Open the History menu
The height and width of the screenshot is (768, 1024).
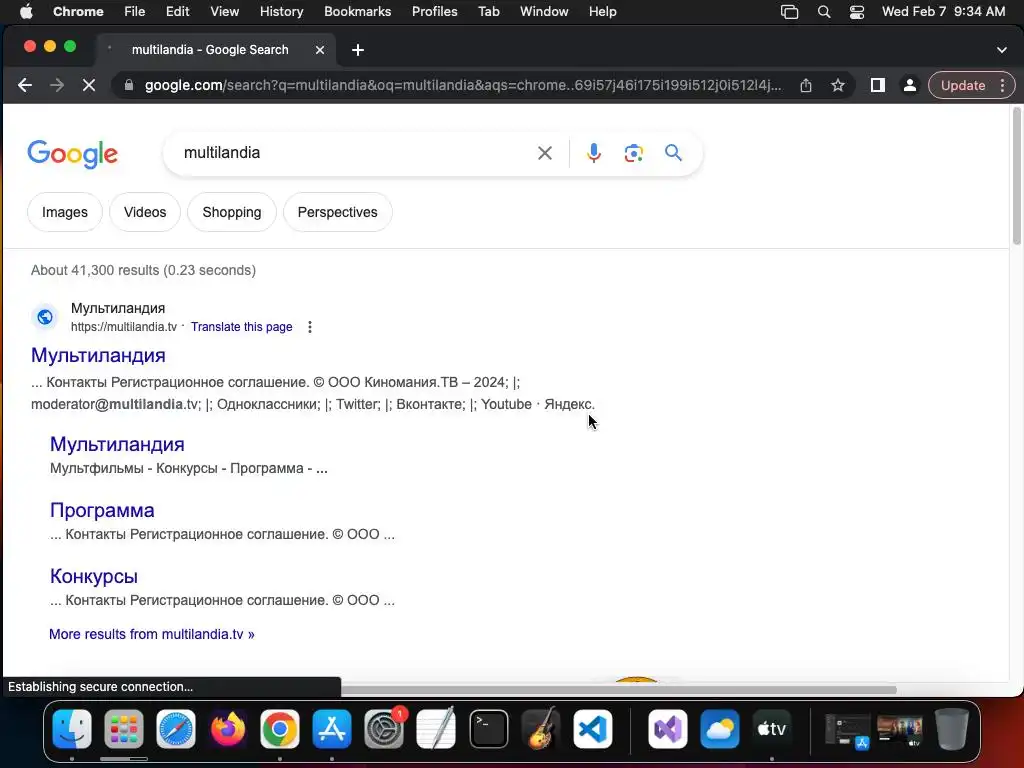click(x=281, y=12)
